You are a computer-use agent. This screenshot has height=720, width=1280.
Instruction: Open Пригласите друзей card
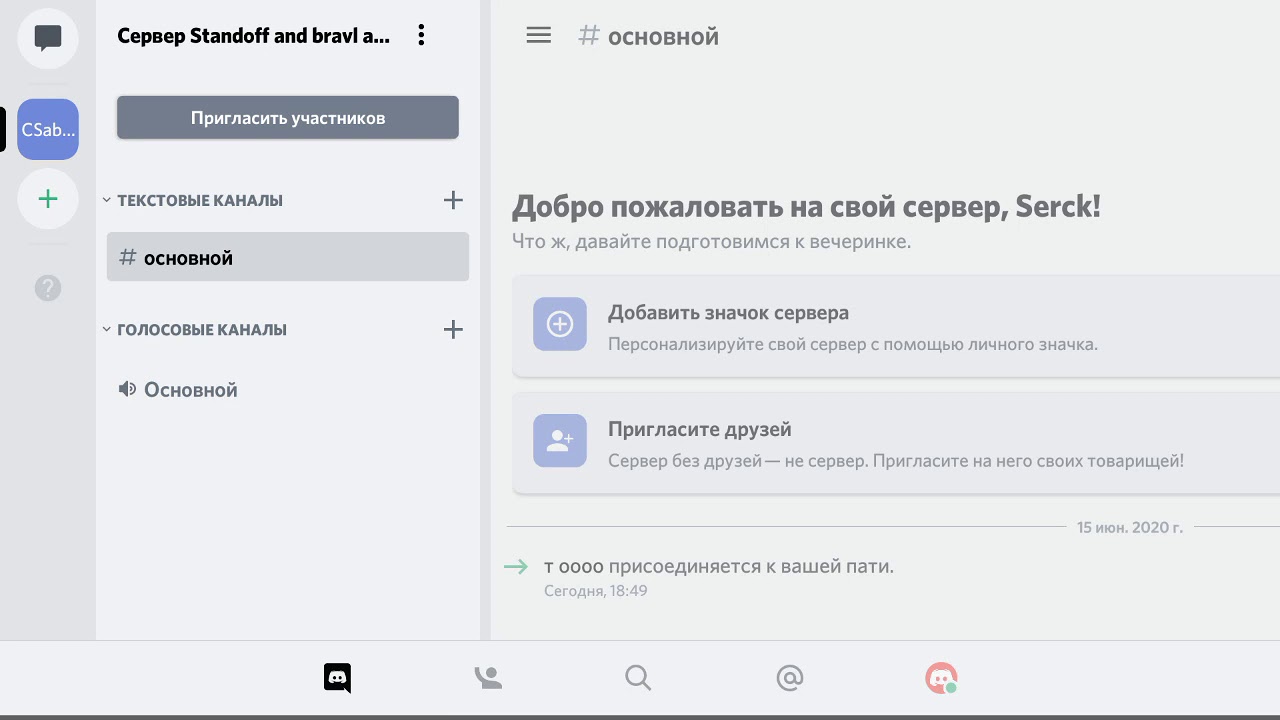(x=896, y=443)
